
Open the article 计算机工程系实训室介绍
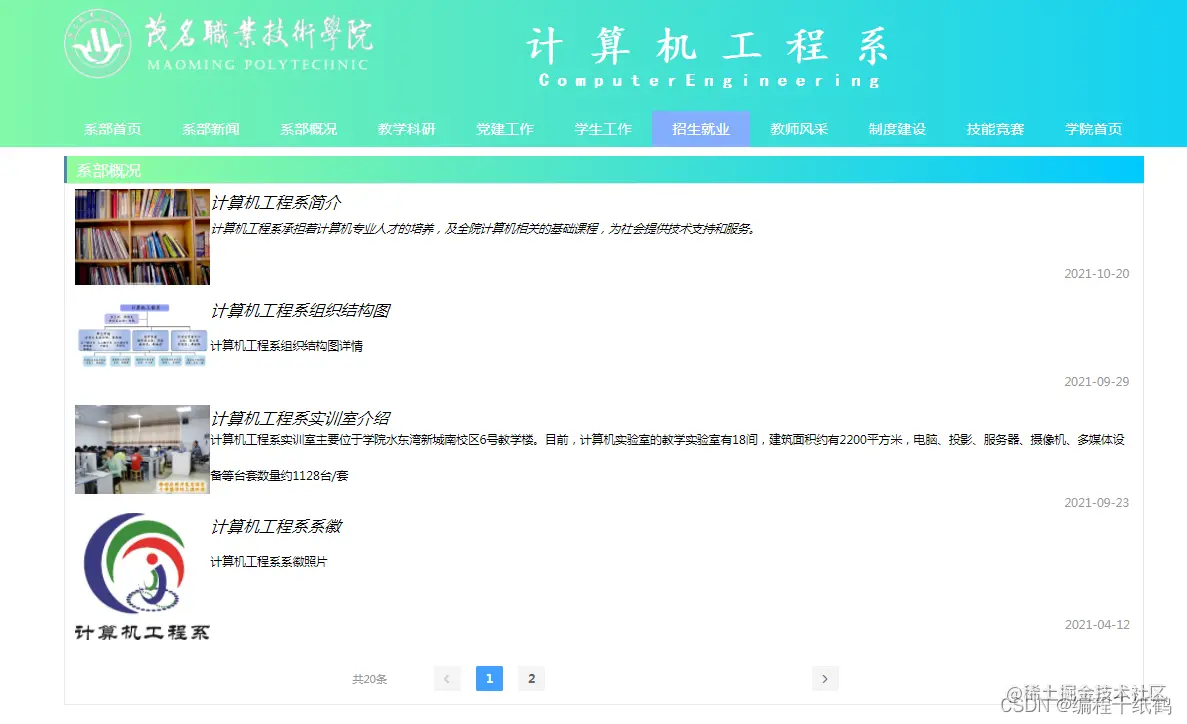tap(301, 418)
